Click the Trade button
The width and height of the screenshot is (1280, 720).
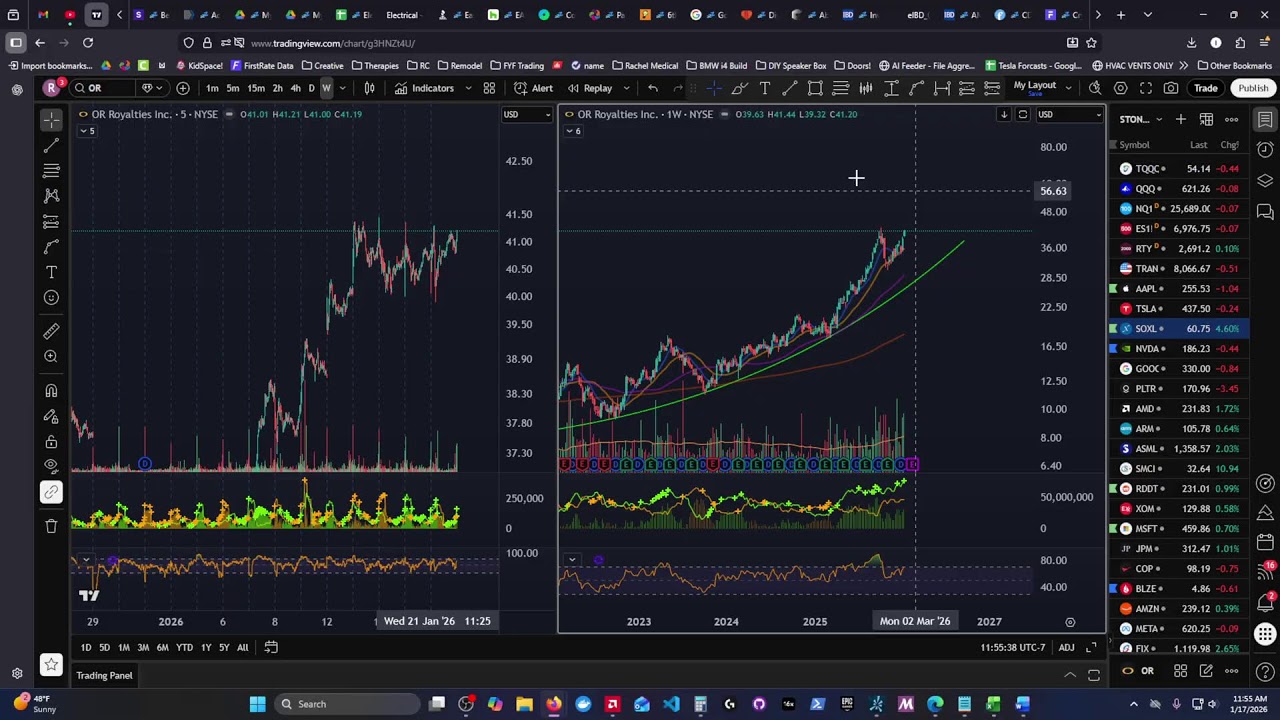(1205, 88)
